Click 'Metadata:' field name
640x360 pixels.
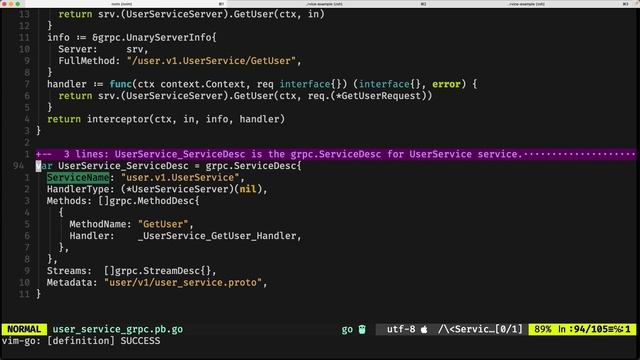coord(72,283)
